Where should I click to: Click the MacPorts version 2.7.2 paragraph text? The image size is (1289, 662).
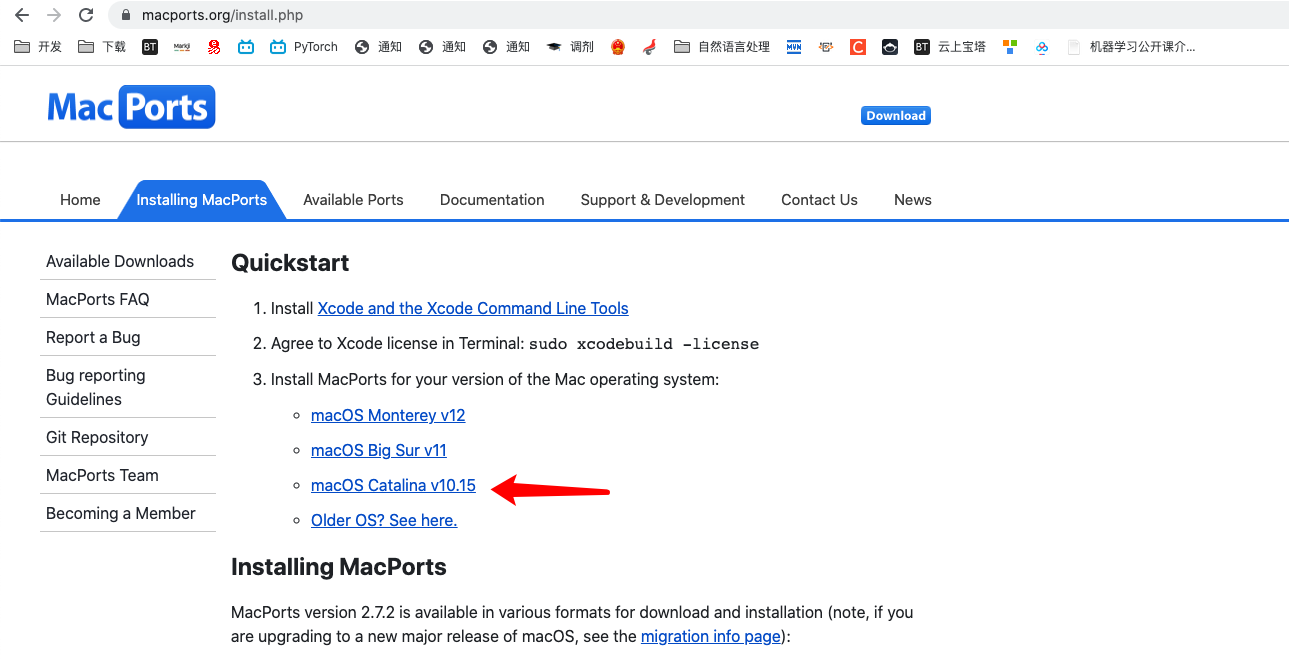(x=572, y=624)
